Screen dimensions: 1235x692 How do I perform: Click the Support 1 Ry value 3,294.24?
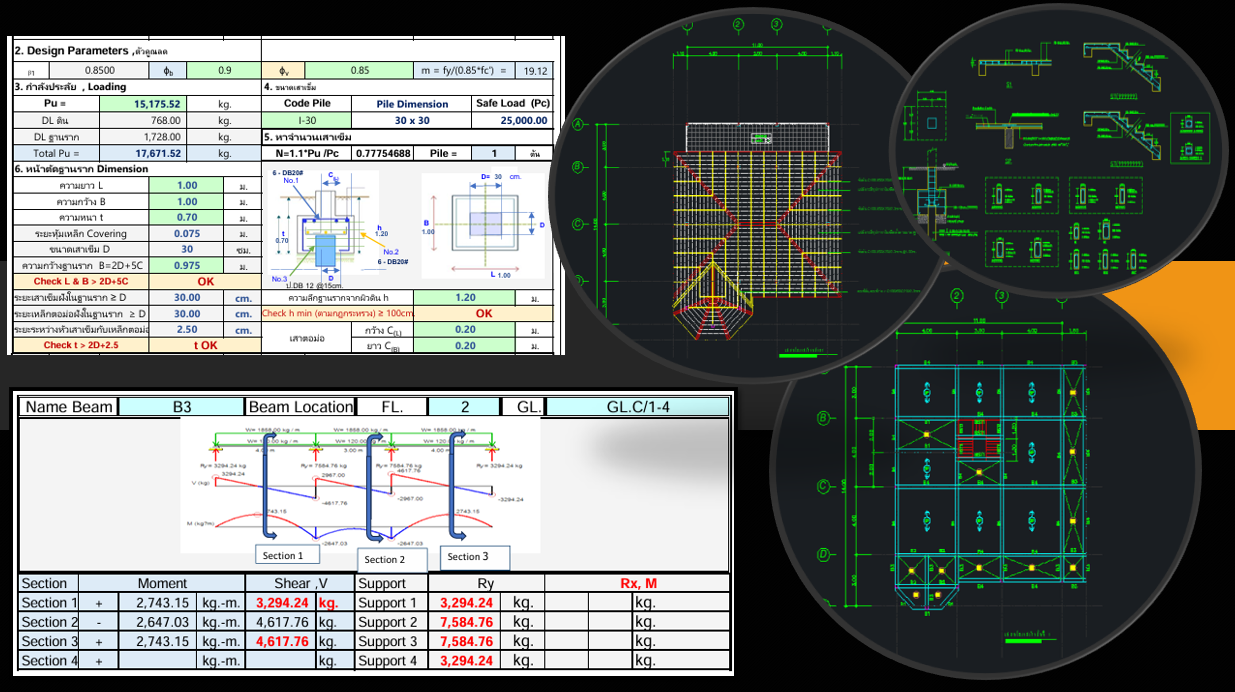point(466,603)
